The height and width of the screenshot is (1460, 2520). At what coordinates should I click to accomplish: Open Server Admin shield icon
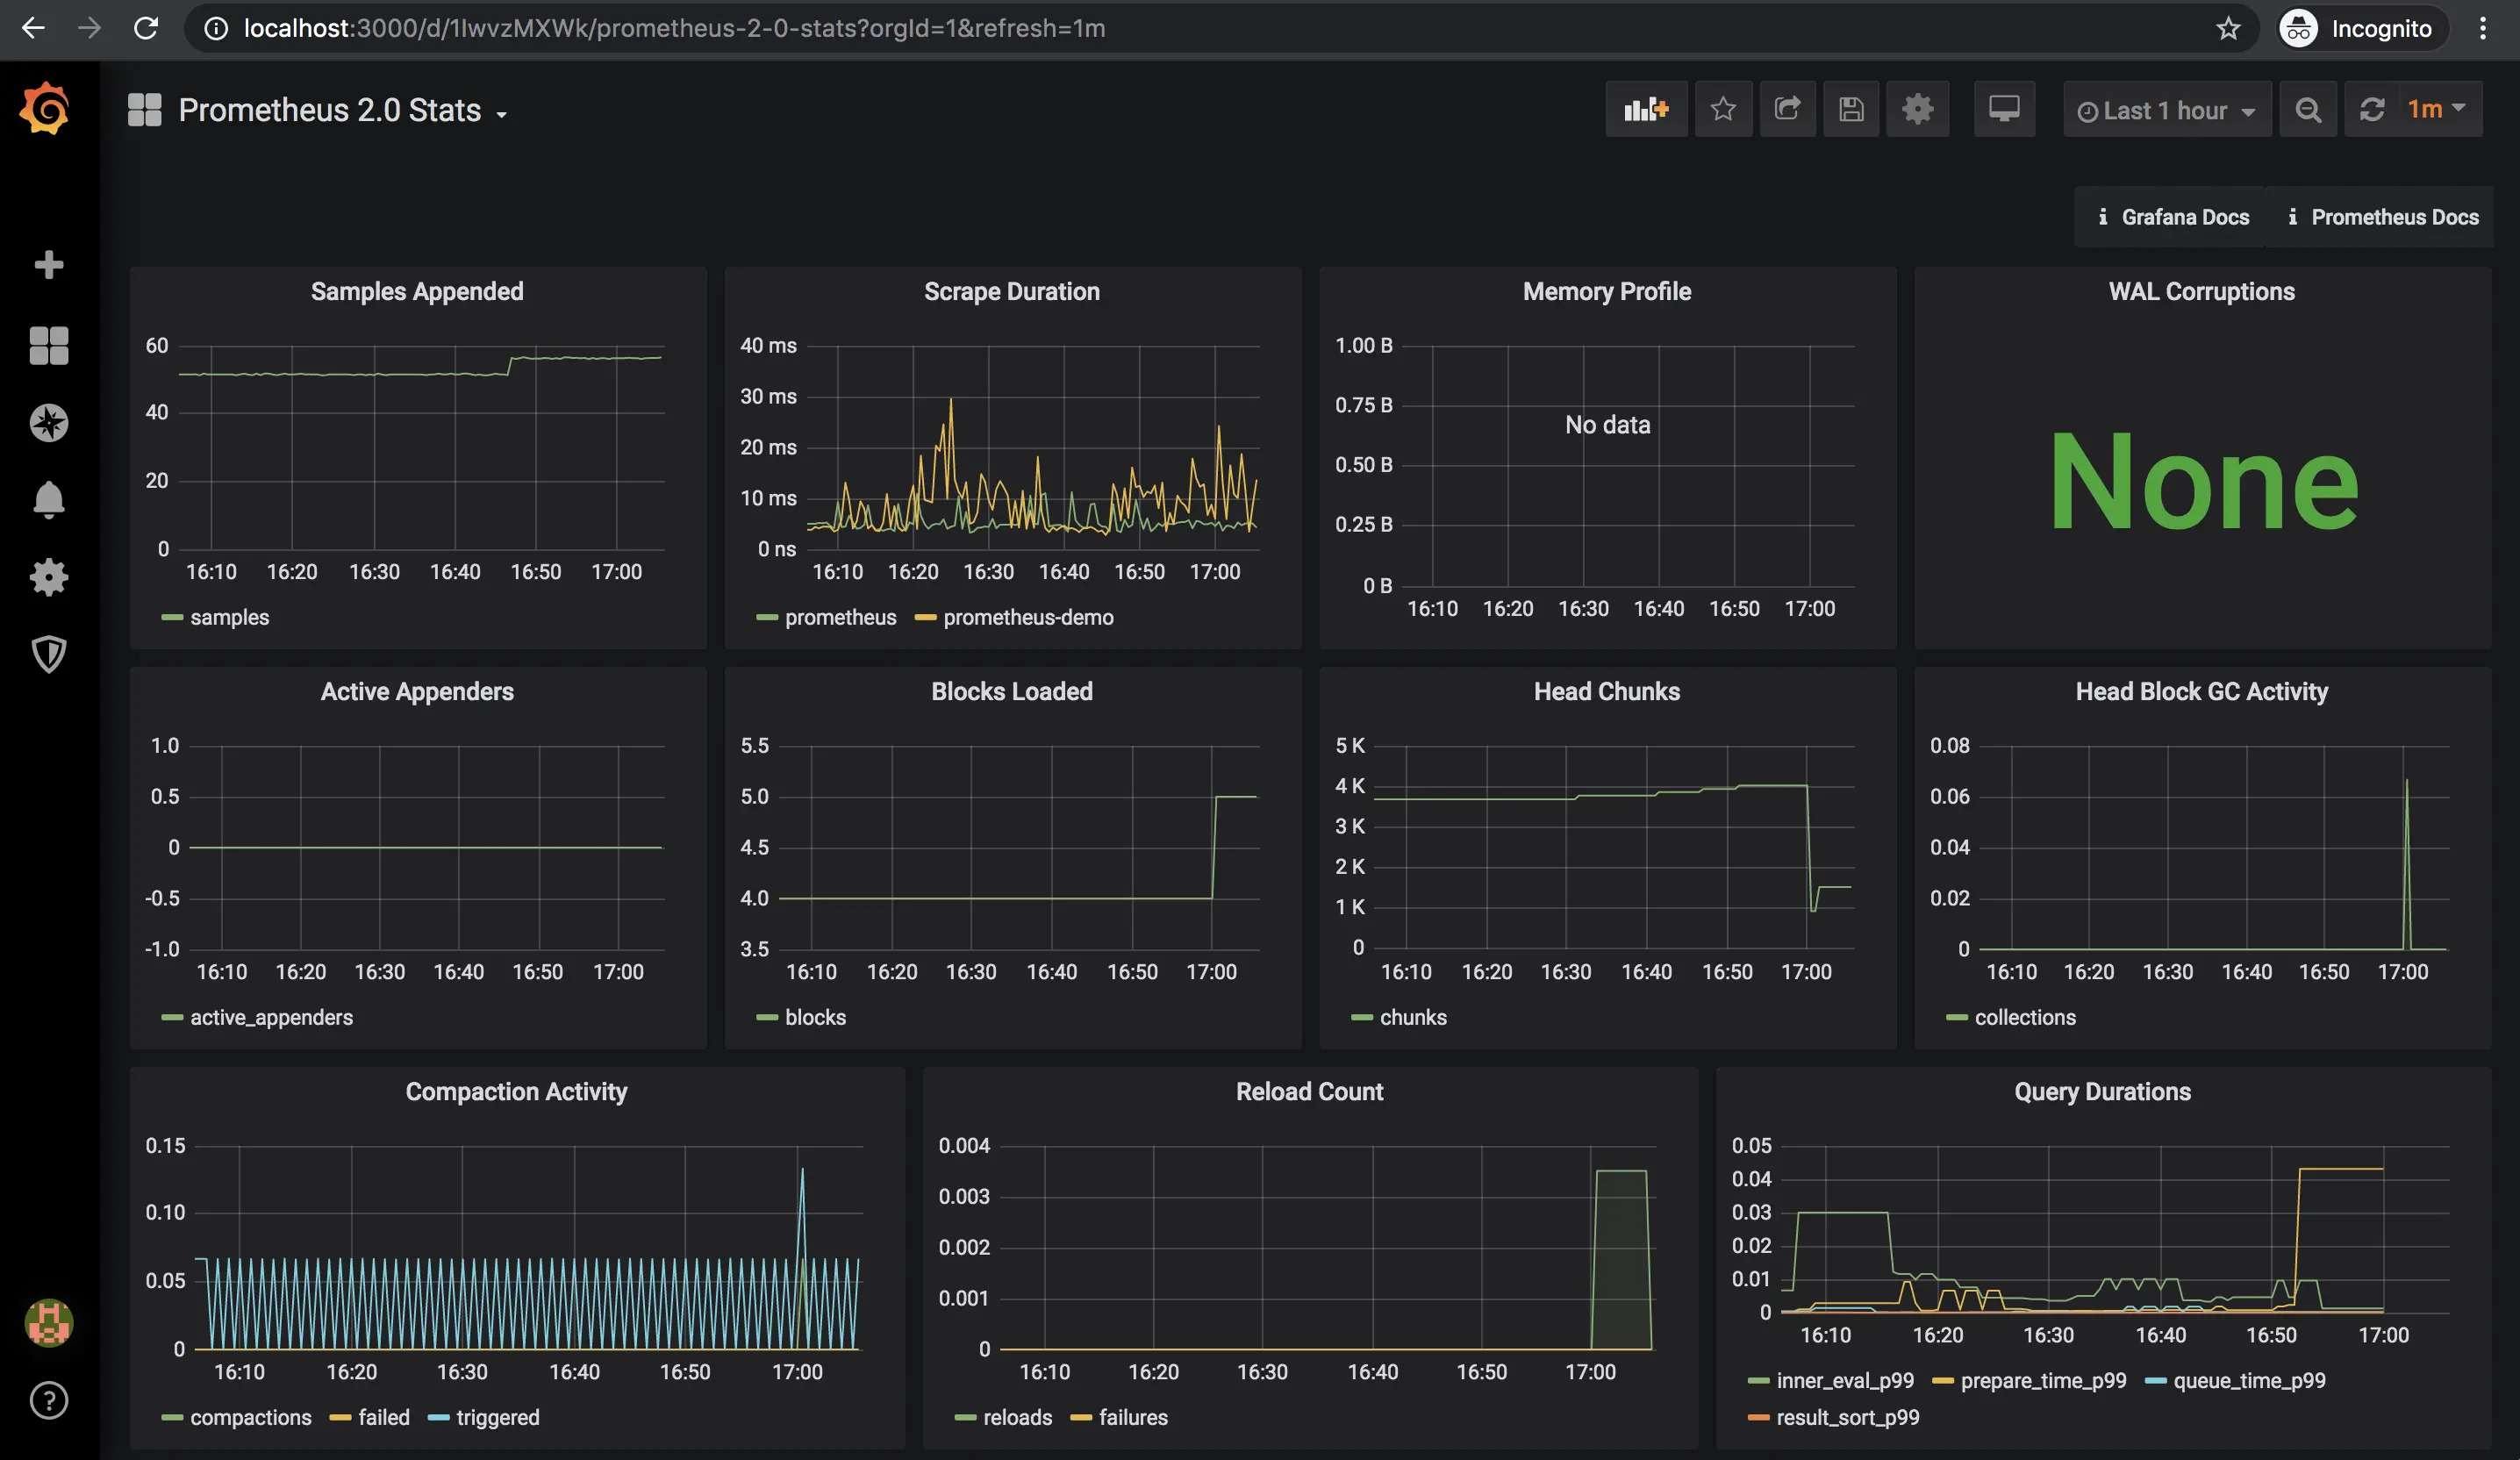point(49,654)
